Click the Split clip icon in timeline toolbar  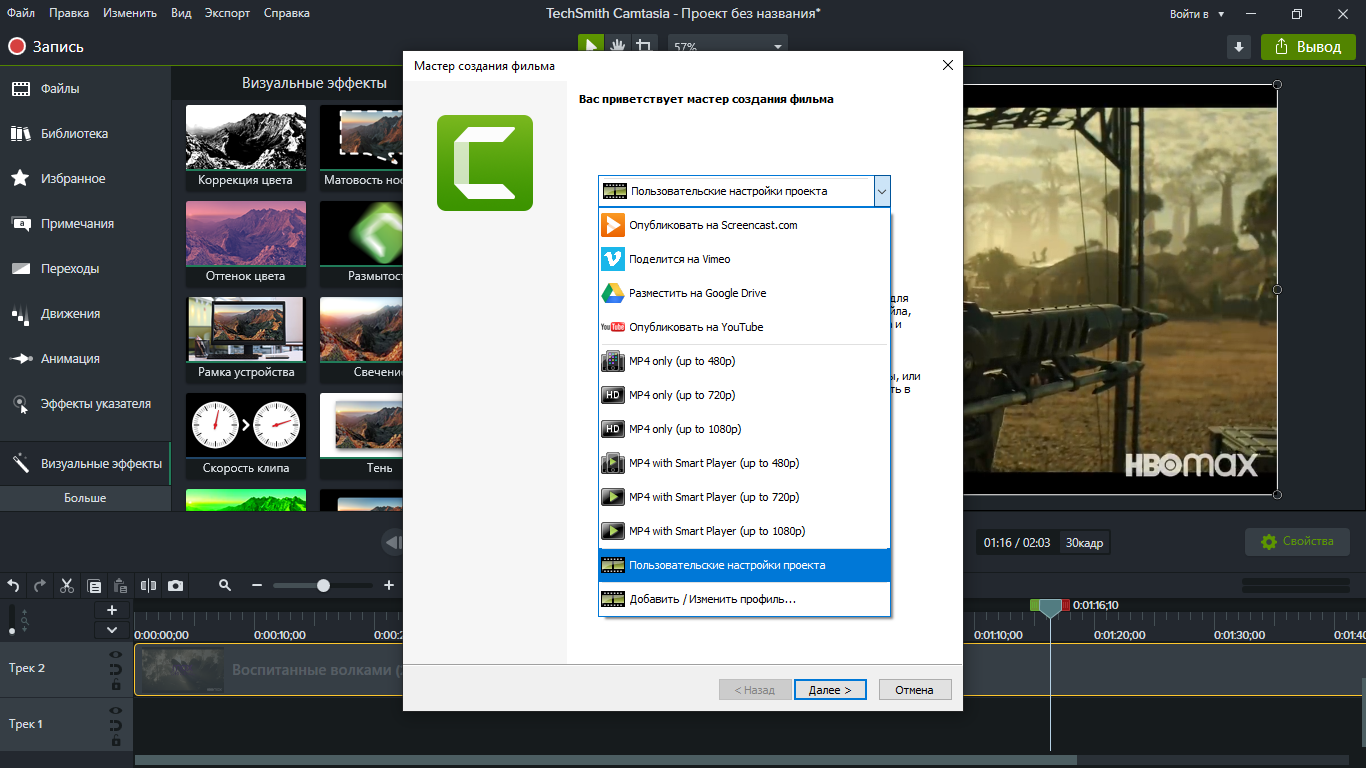[x=149, y=586]
